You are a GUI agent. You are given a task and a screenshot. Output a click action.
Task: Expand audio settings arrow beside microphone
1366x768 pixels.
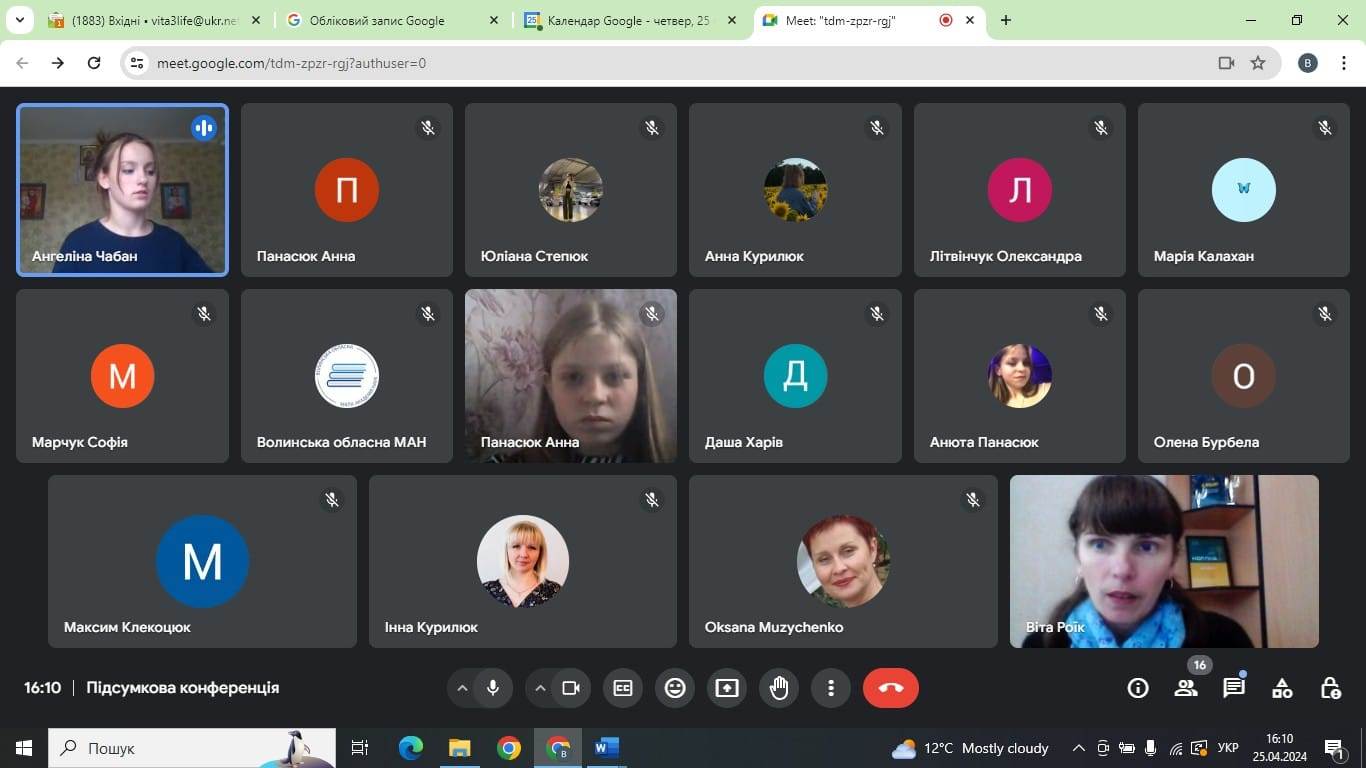pos(462,688)
